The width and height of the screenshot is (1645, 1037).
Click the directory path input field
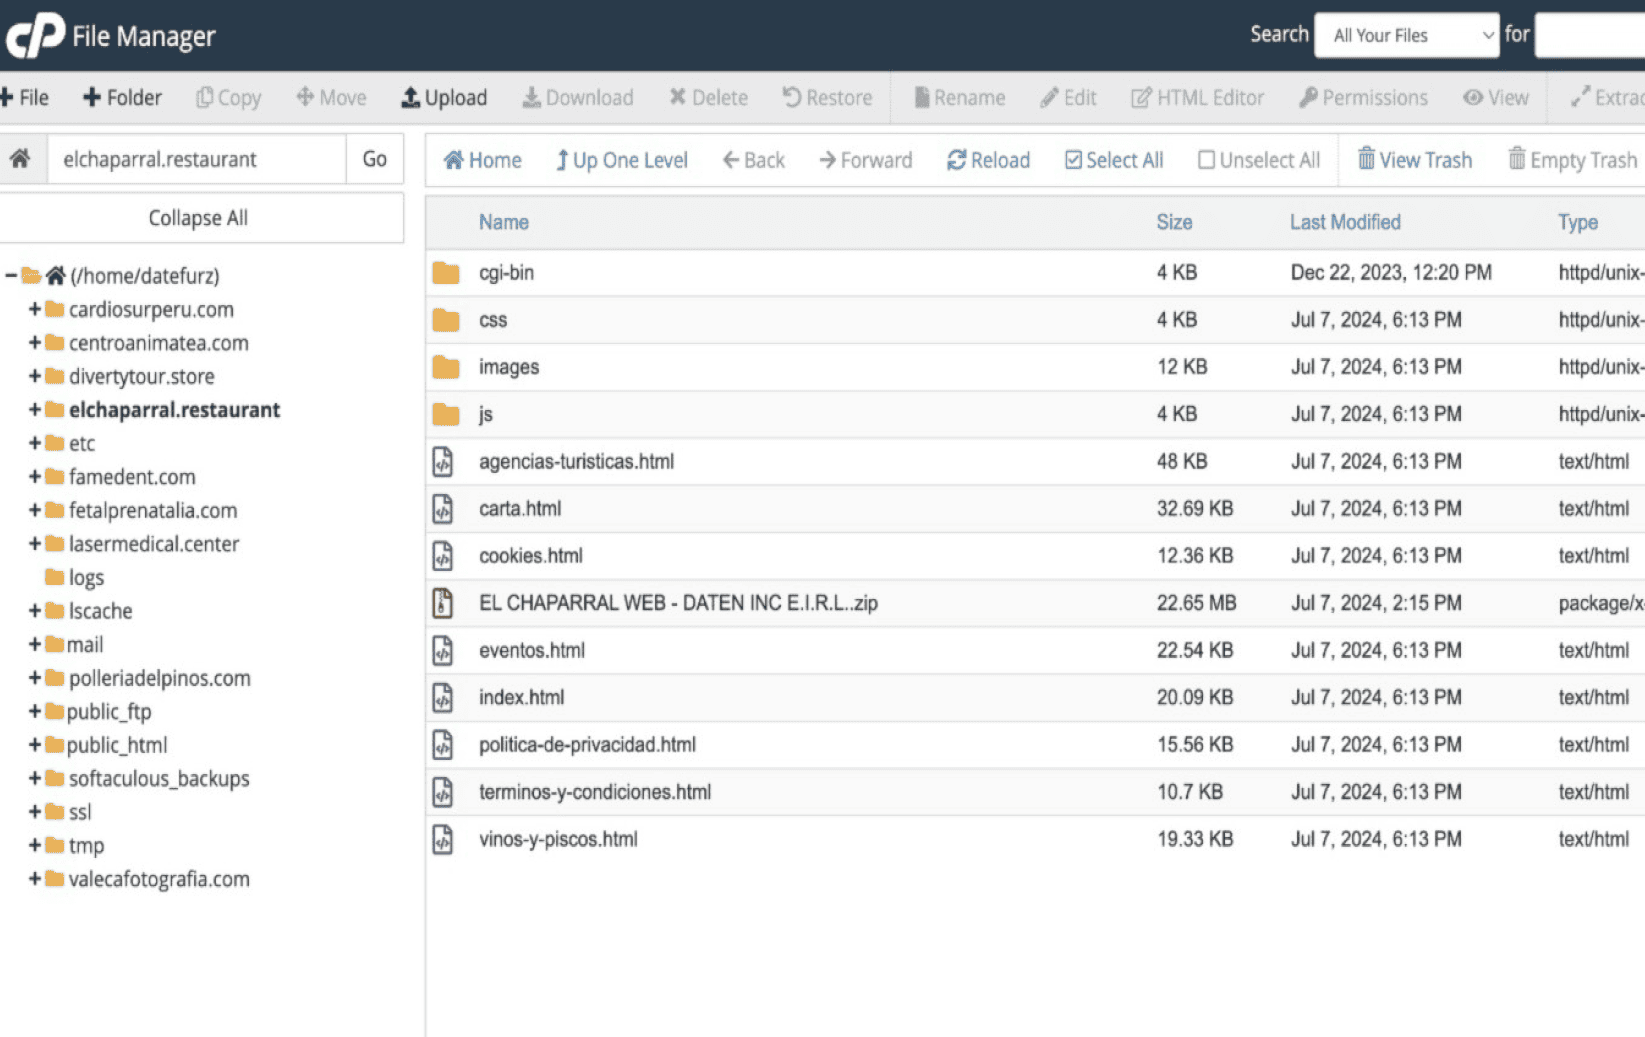point(197,159)
